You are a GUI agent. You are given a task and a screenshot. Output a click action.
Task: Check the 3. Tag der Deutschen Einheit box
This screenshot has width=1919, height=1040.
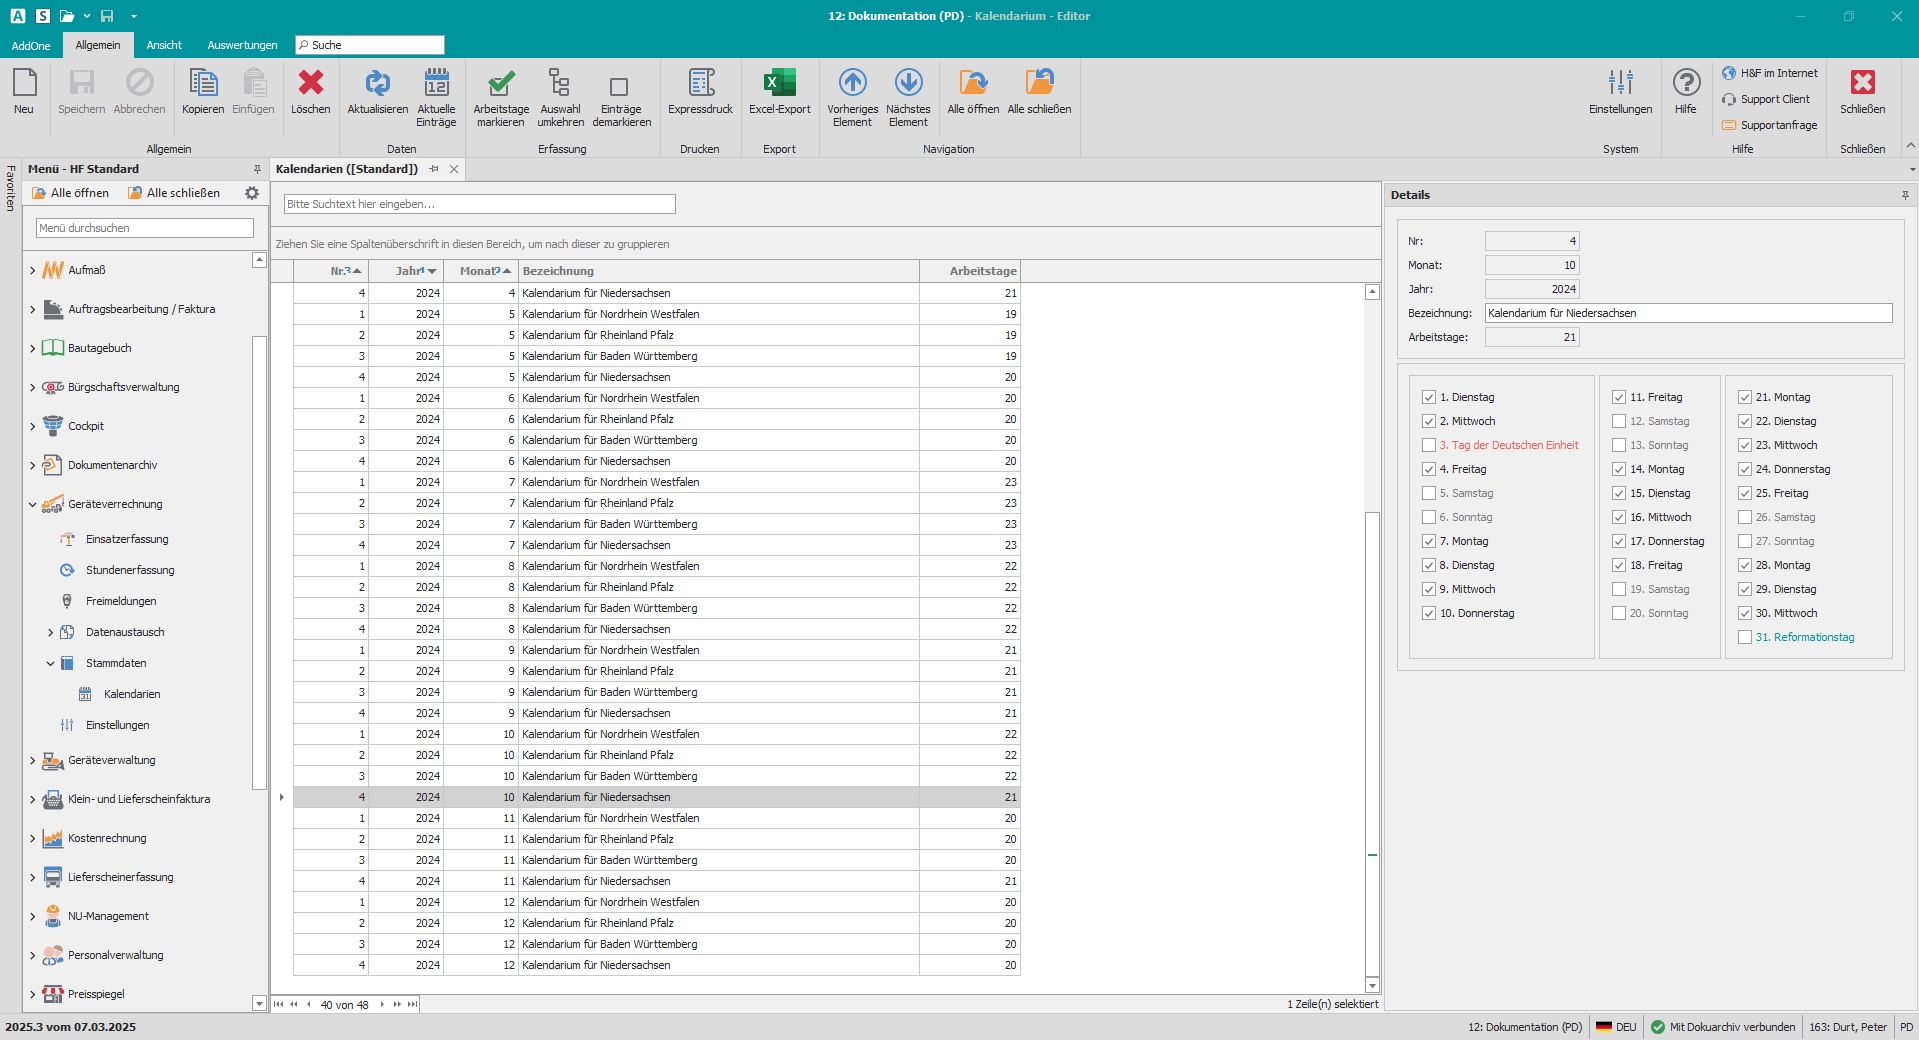click(1429, 445)
